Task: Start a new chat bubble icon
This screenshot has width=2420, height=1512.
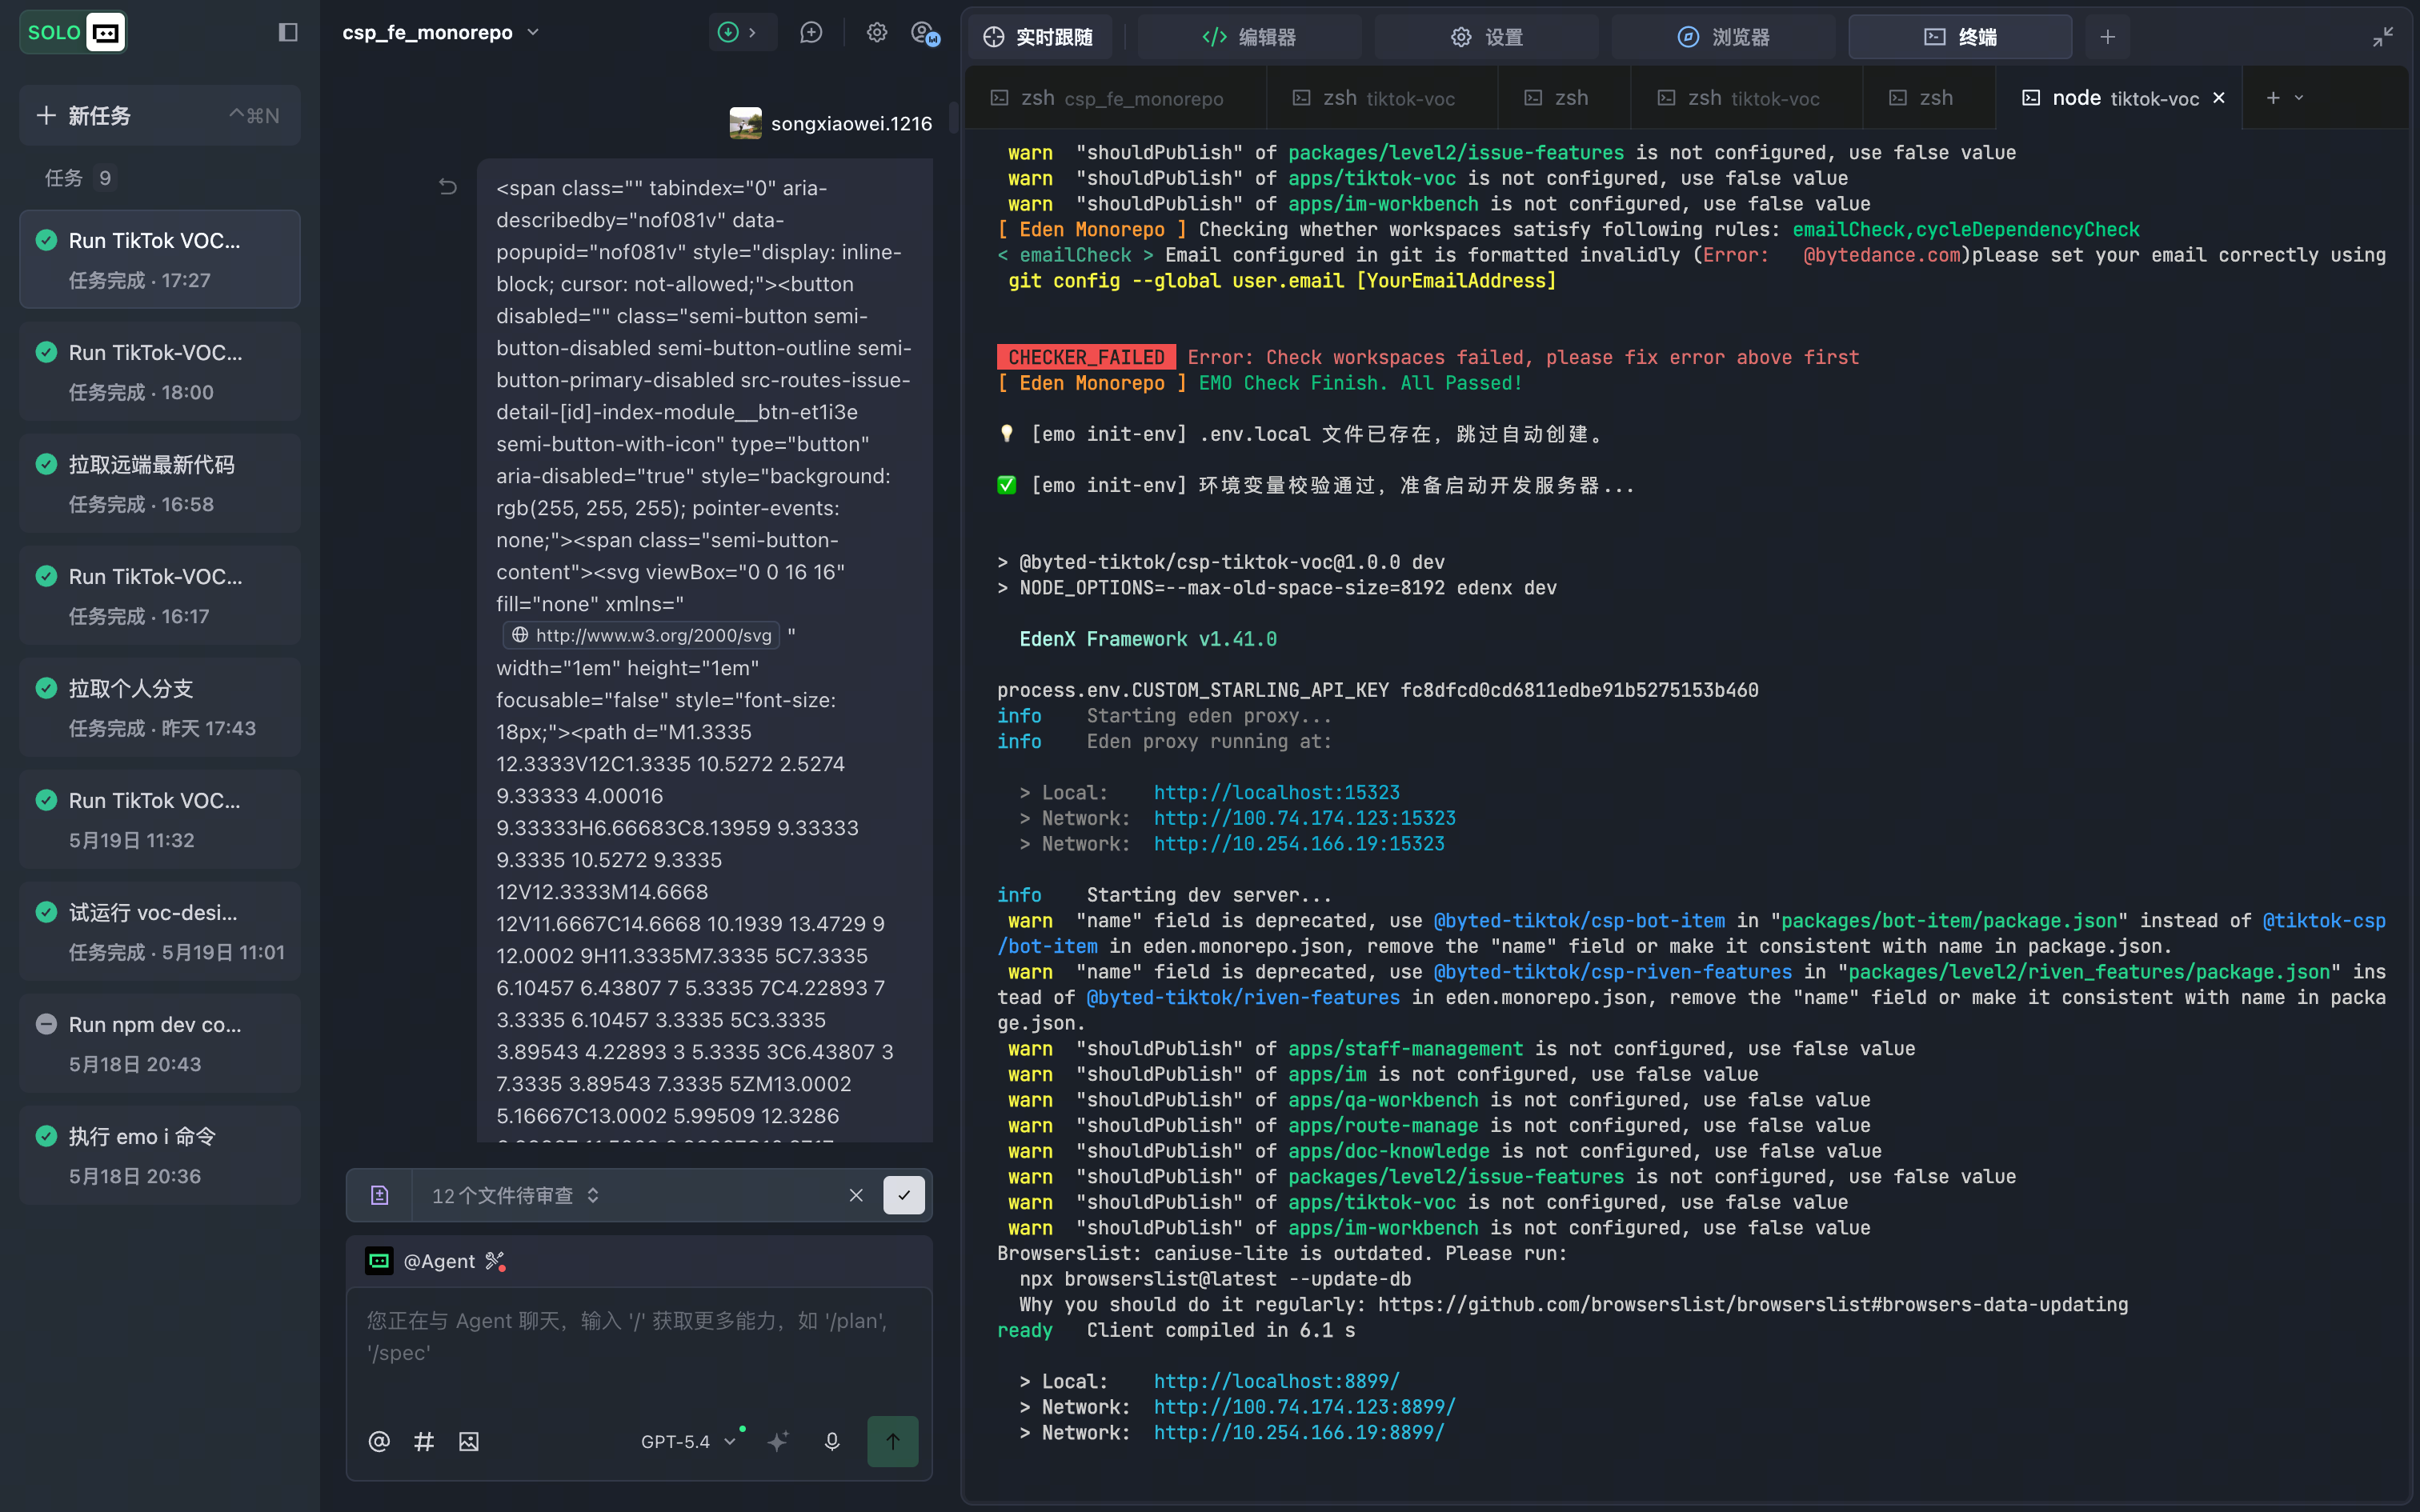Action: (x=811, y=32)
